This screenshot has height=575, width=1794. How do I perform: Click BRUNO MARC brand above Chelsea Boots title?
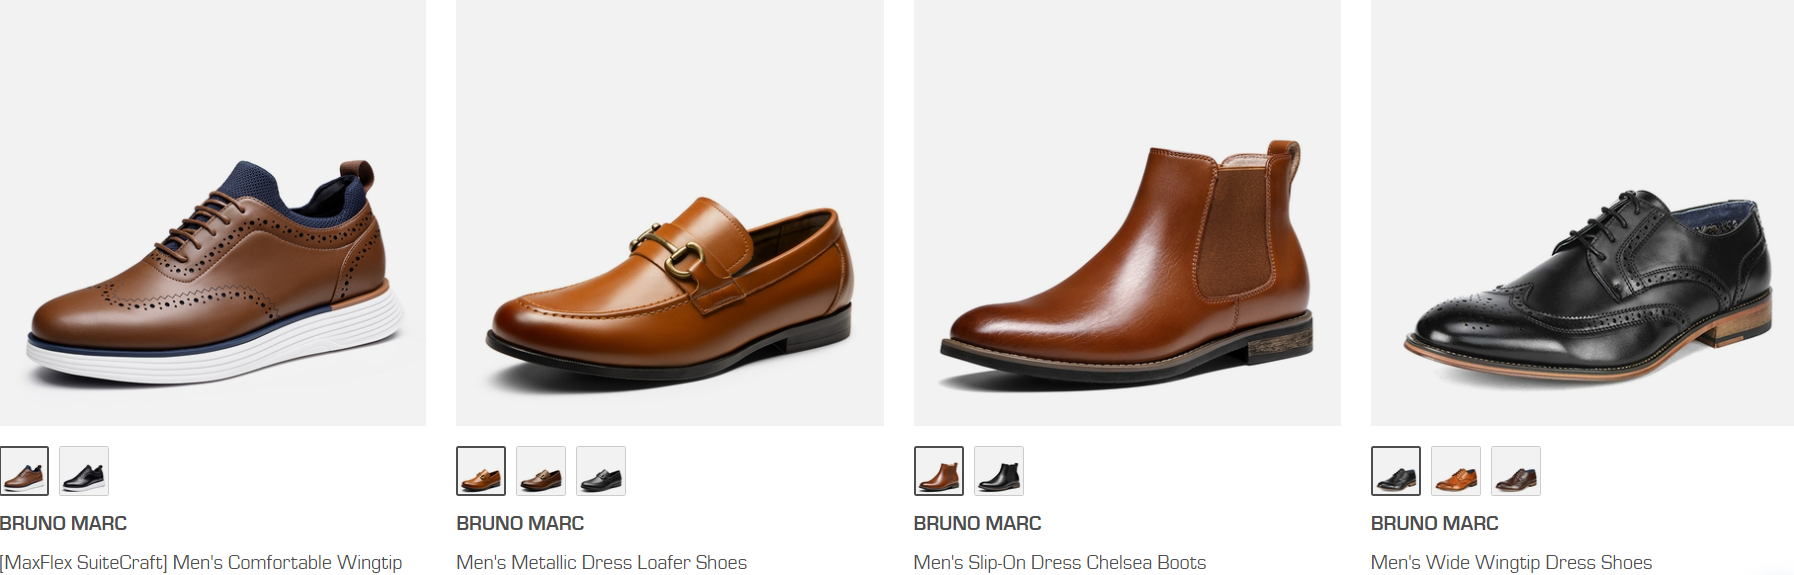click(977, 523)
